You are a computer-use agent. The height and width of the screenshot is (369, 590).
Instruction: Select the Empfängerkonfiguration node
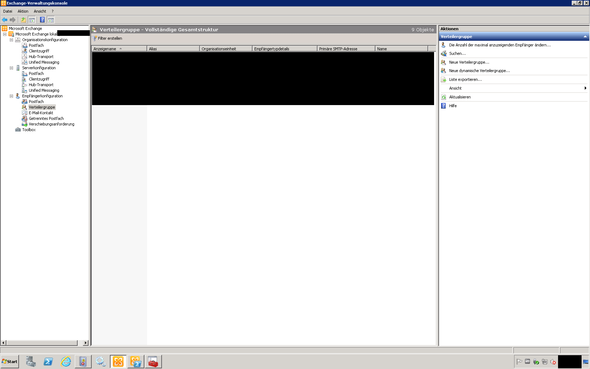[42, 96]
